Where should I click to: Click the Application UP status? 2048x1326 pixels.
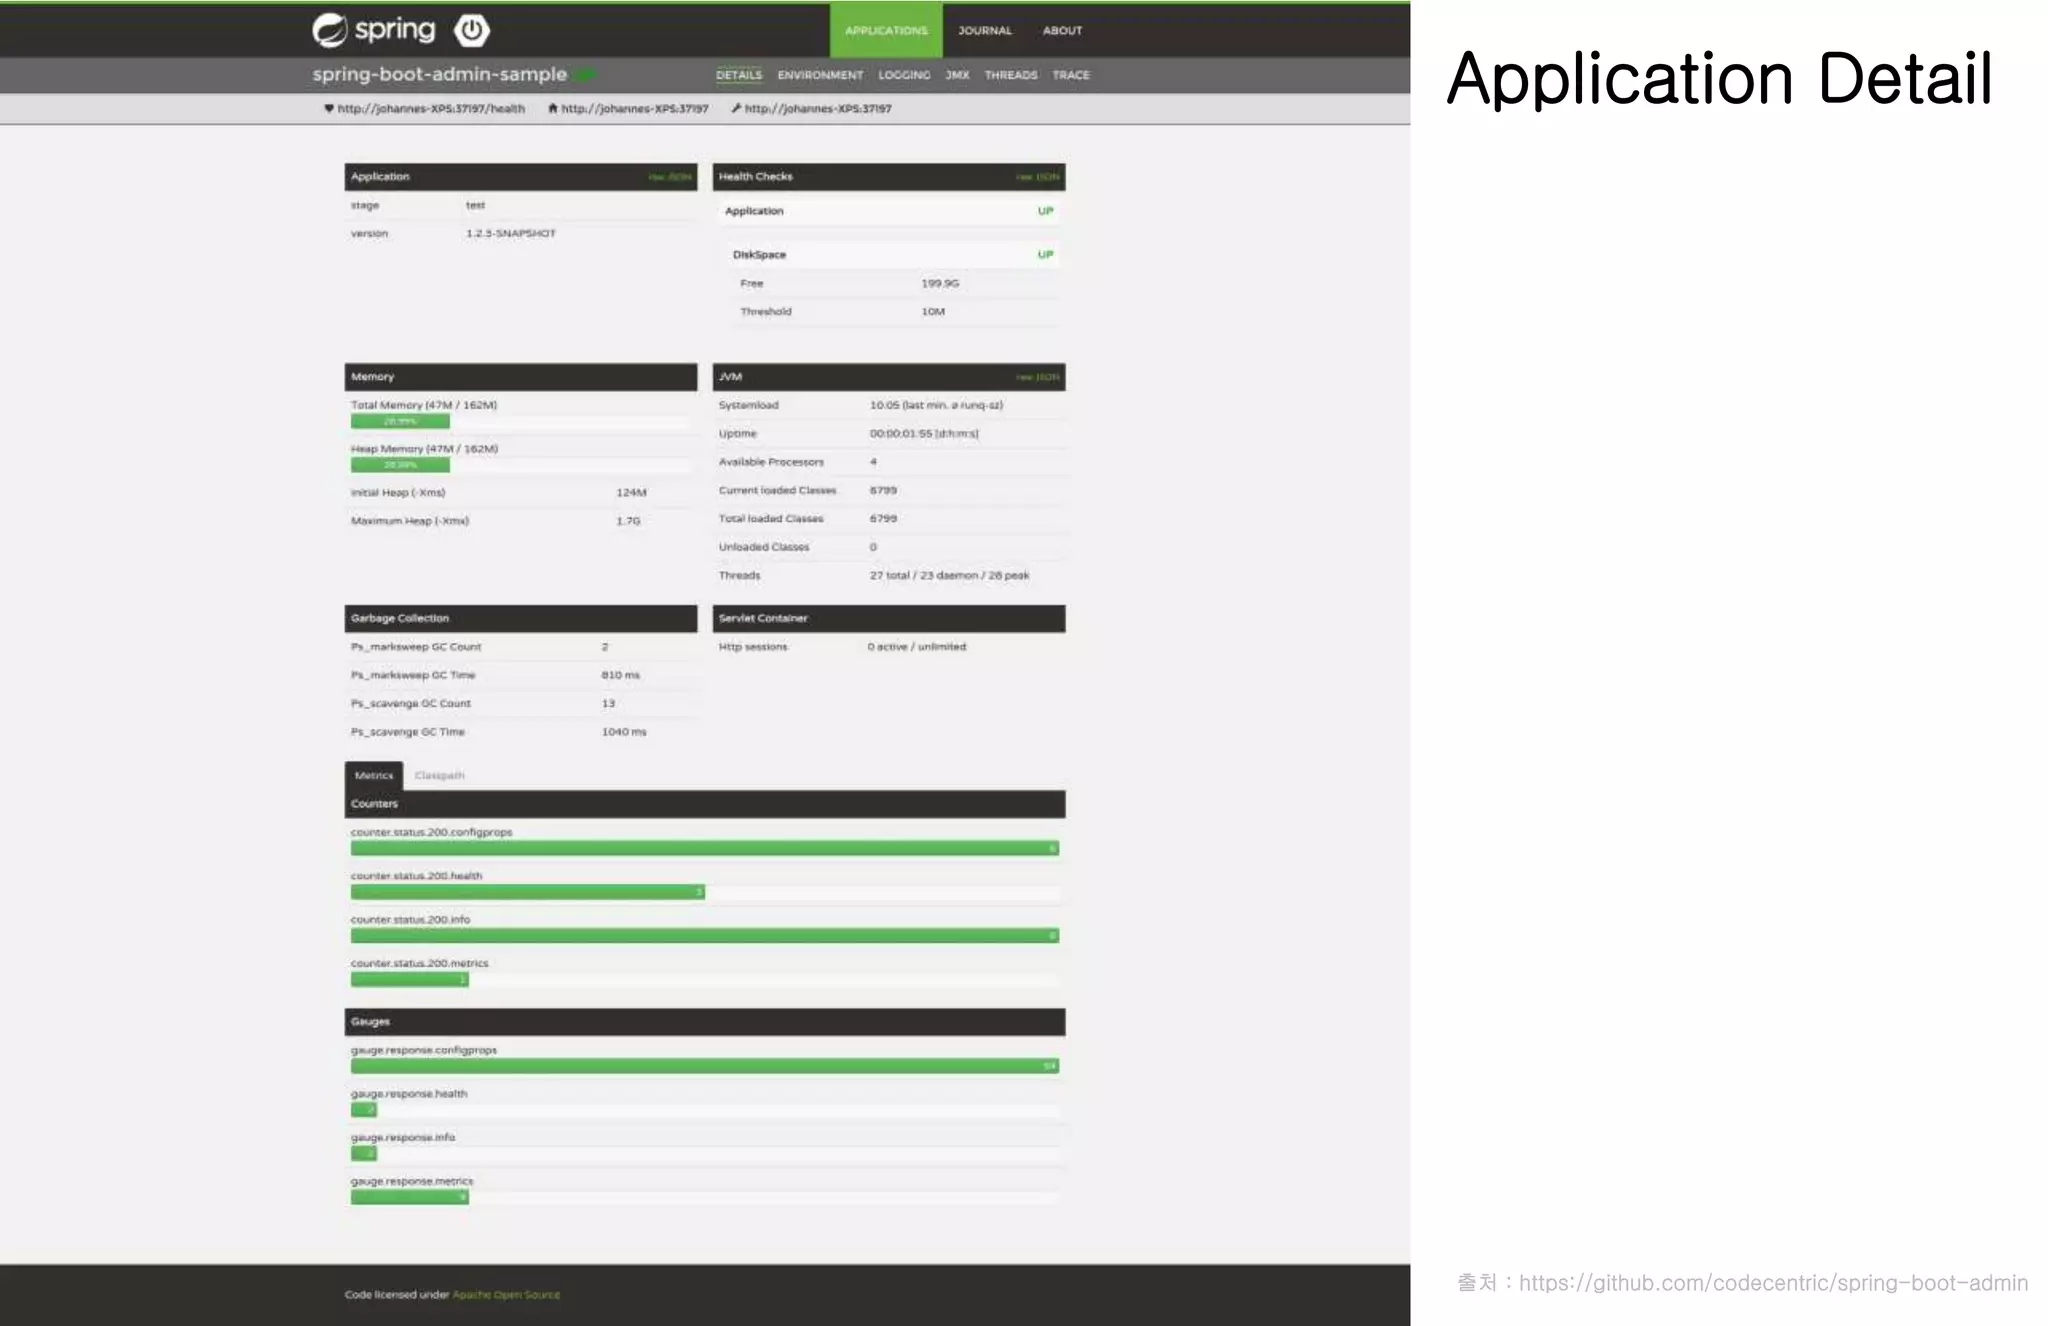[x=1045, y=211]
